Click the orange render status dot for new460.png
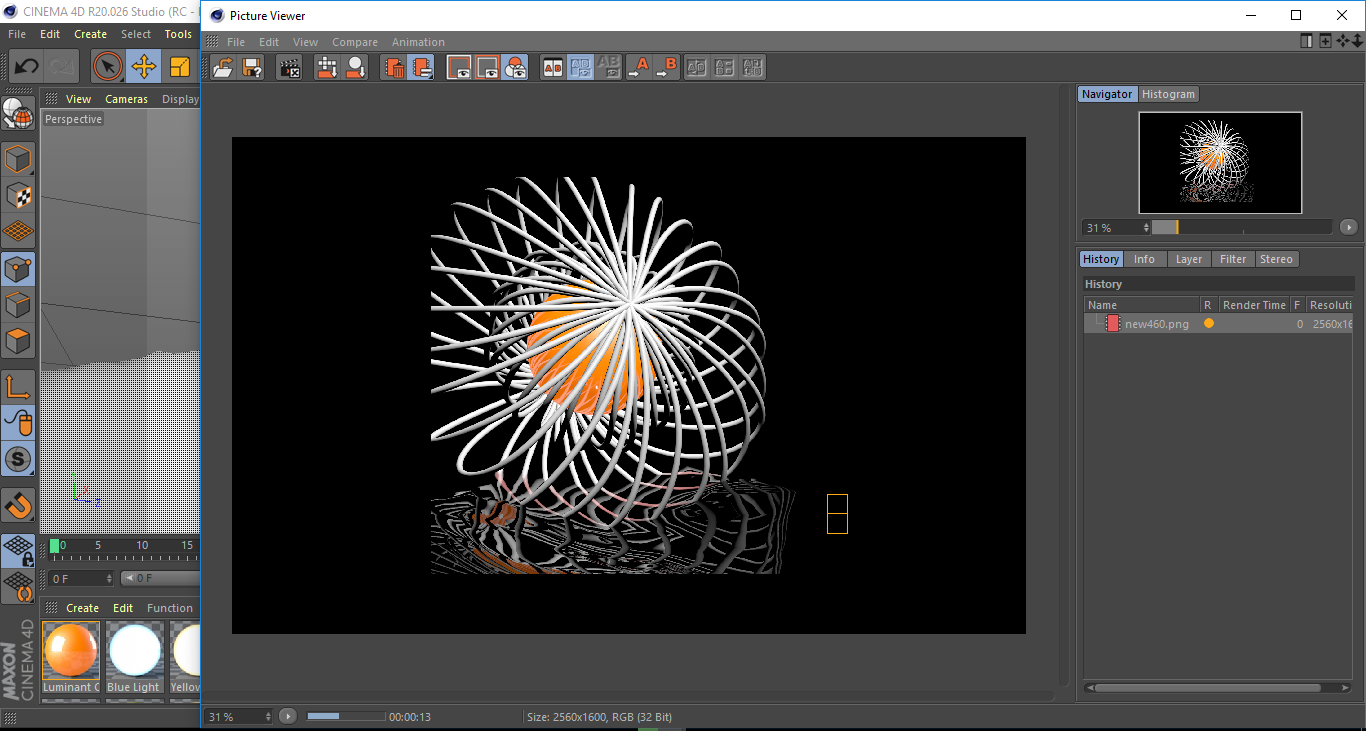The height and width of the screenshot is (731, 1366). click(x=1209, y=323)
